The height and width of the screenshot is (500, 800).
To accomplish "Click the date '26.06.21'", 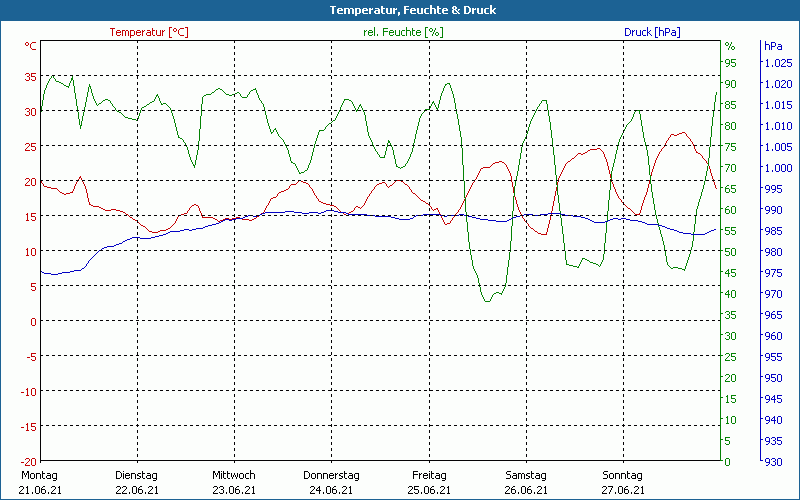I will [x=526, y=490].
